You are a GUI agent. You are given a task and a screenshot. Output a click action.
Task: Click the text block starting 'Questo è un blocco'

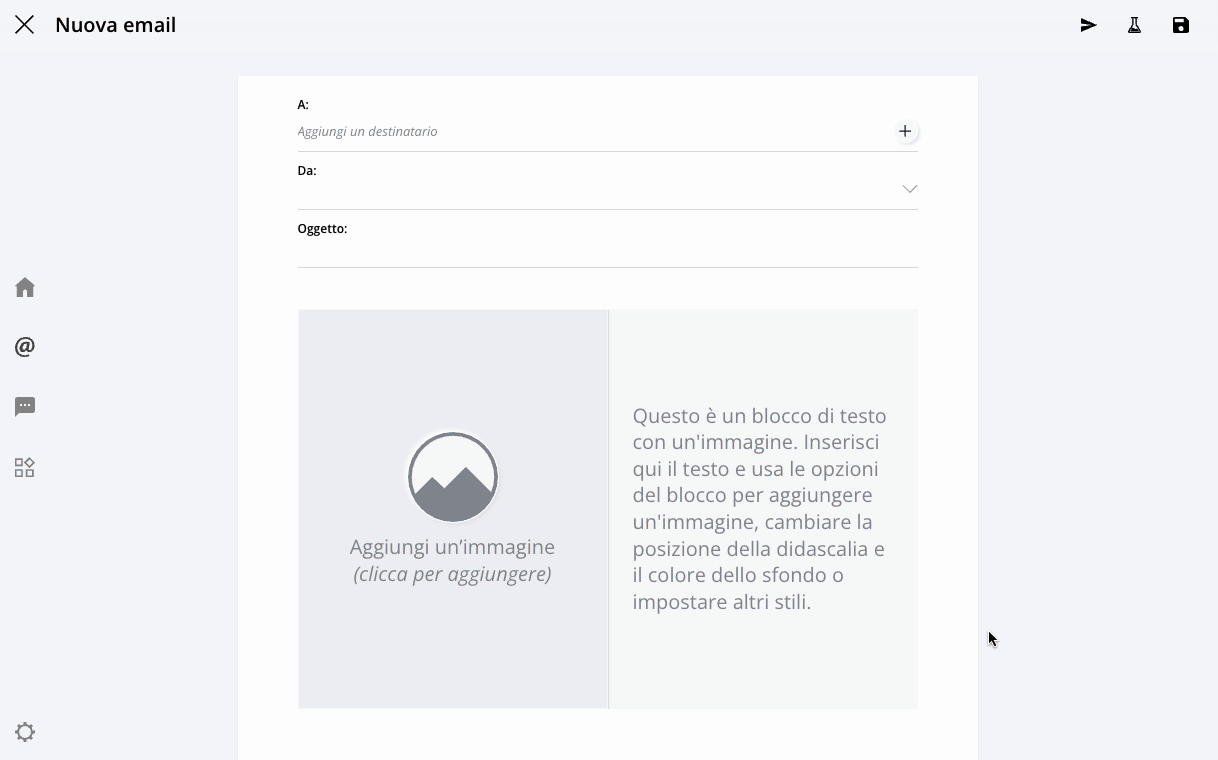[760, 508]
